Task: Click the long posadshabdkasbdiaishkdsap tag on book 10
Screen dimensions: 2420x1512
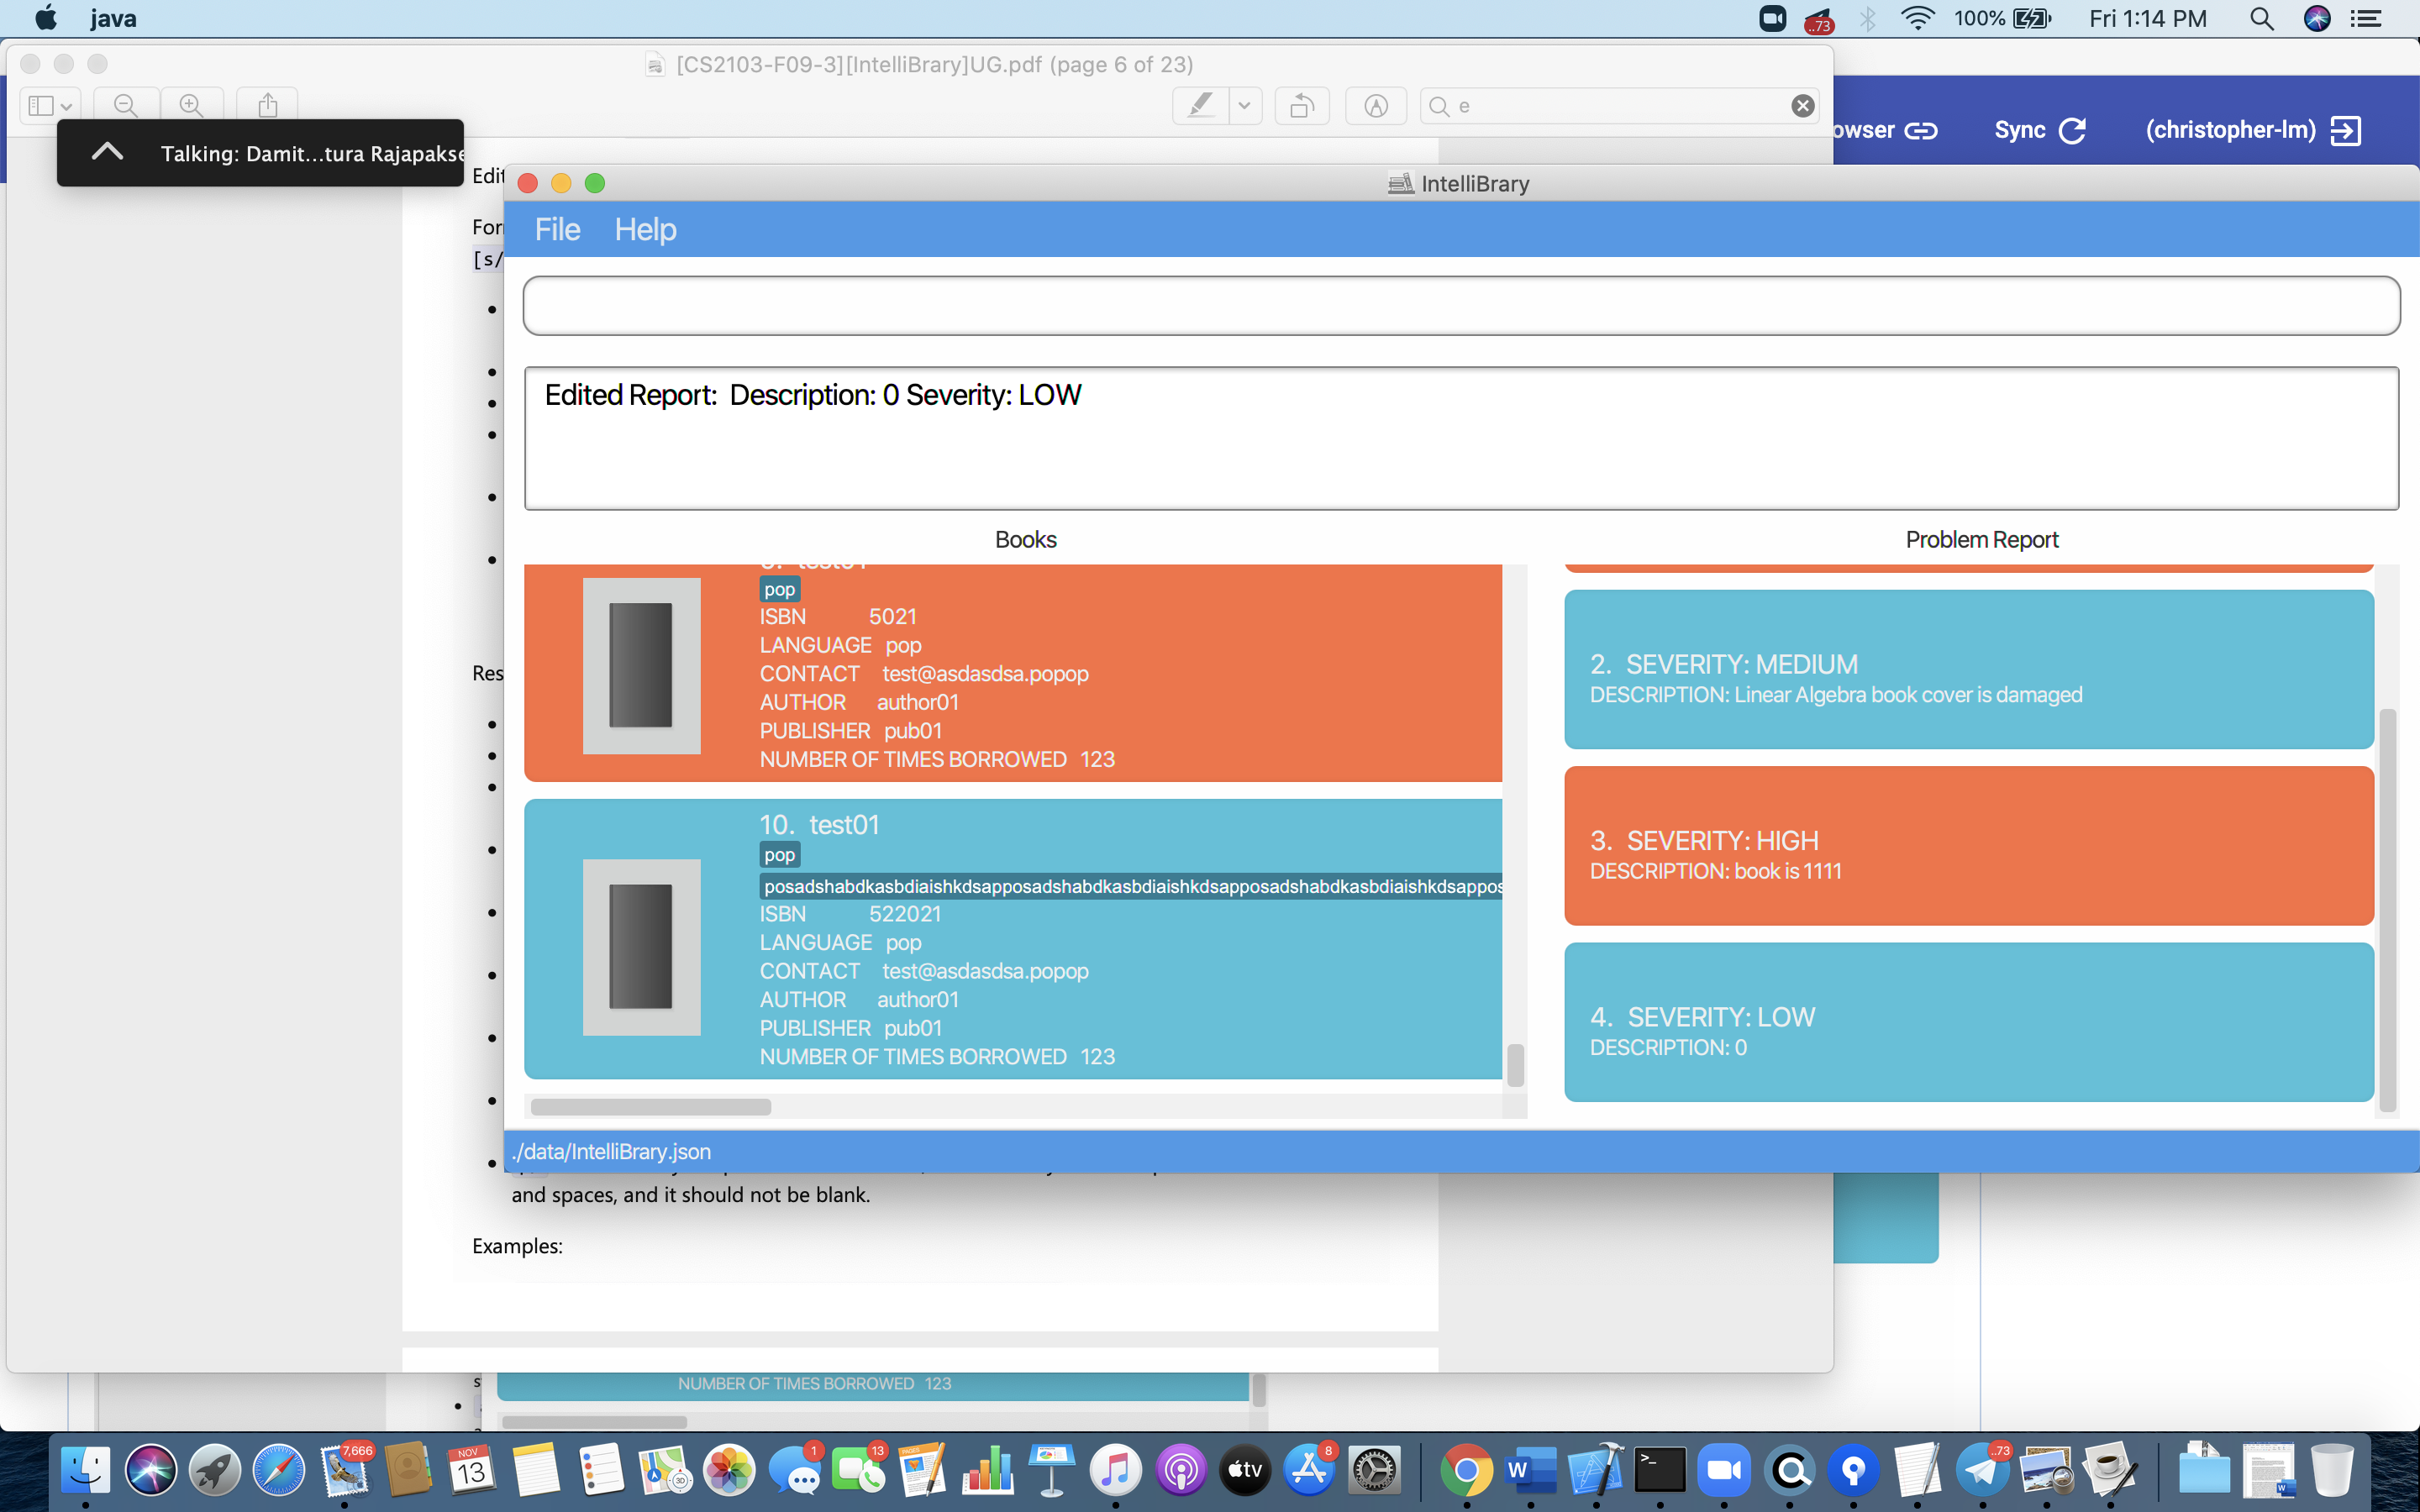Action: click(x=1131, y=887)
